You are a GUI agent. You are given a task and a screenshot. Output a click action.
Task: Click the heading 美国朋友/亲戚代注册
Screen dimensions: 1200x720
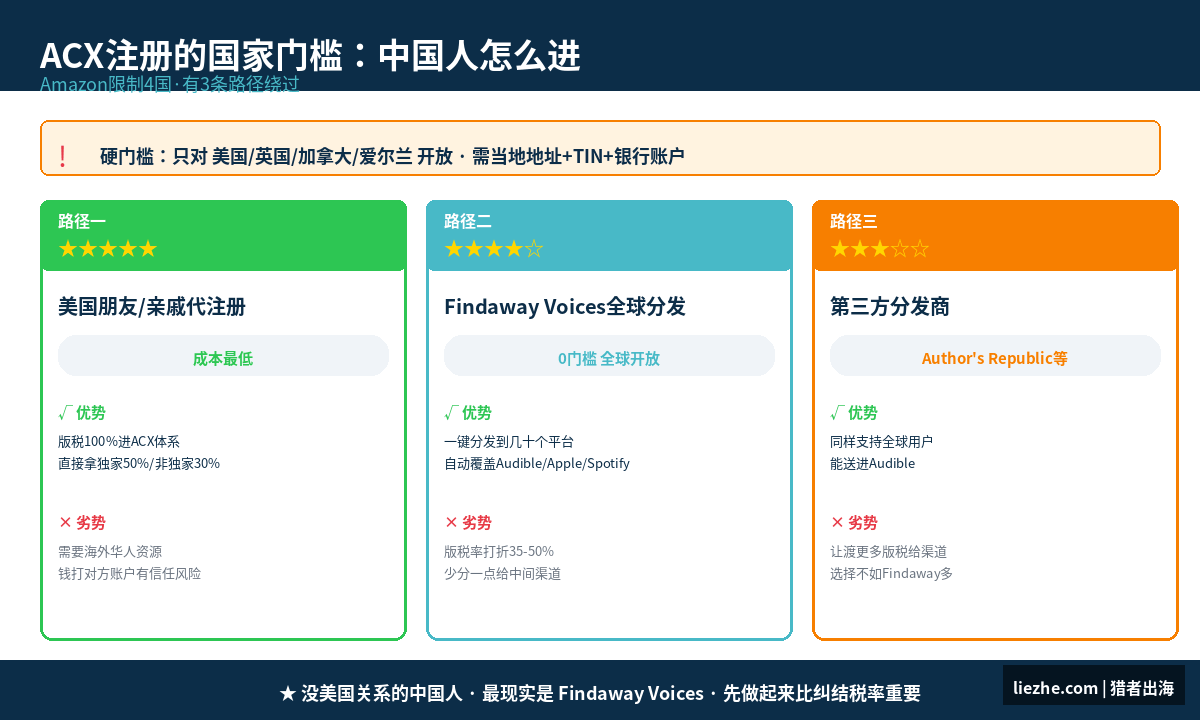click(152, 307)
